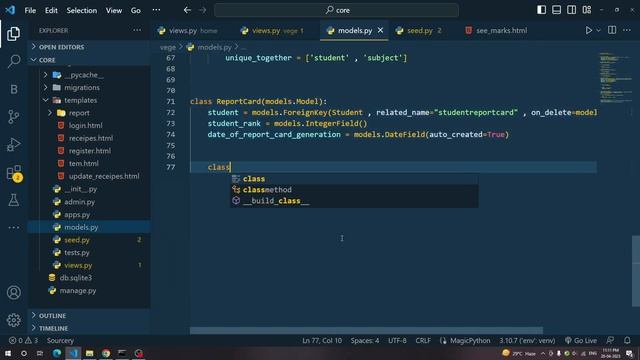Select the __build_class__ suggestion
This screenshot has height=360, width=640.
coord(354,201)
